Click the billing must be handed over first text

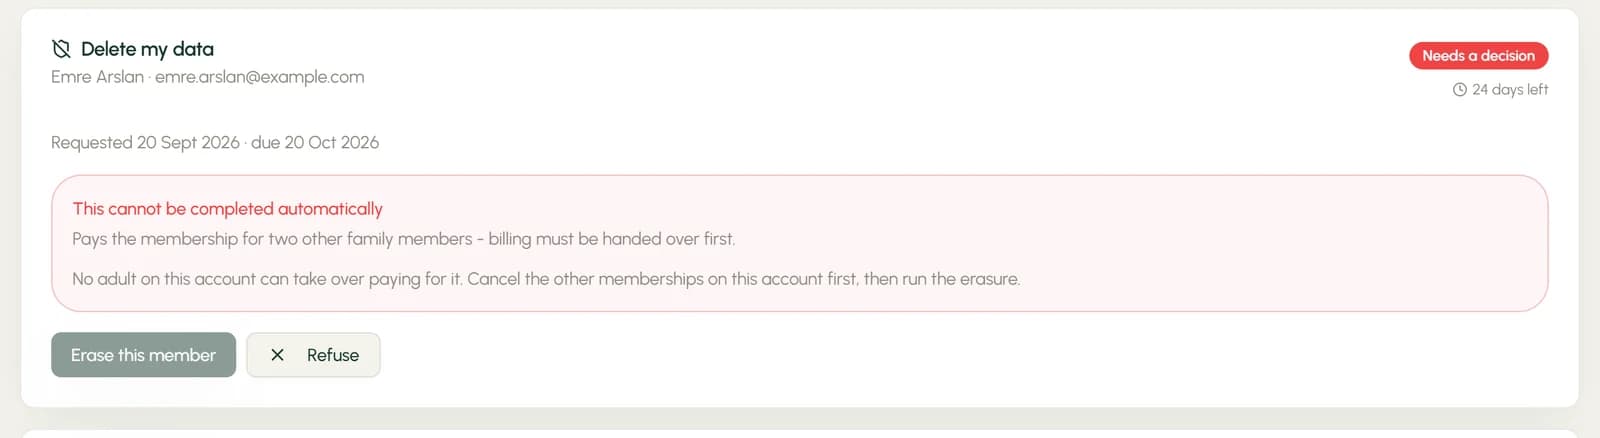pyautogui.click(x=612, y=239)
